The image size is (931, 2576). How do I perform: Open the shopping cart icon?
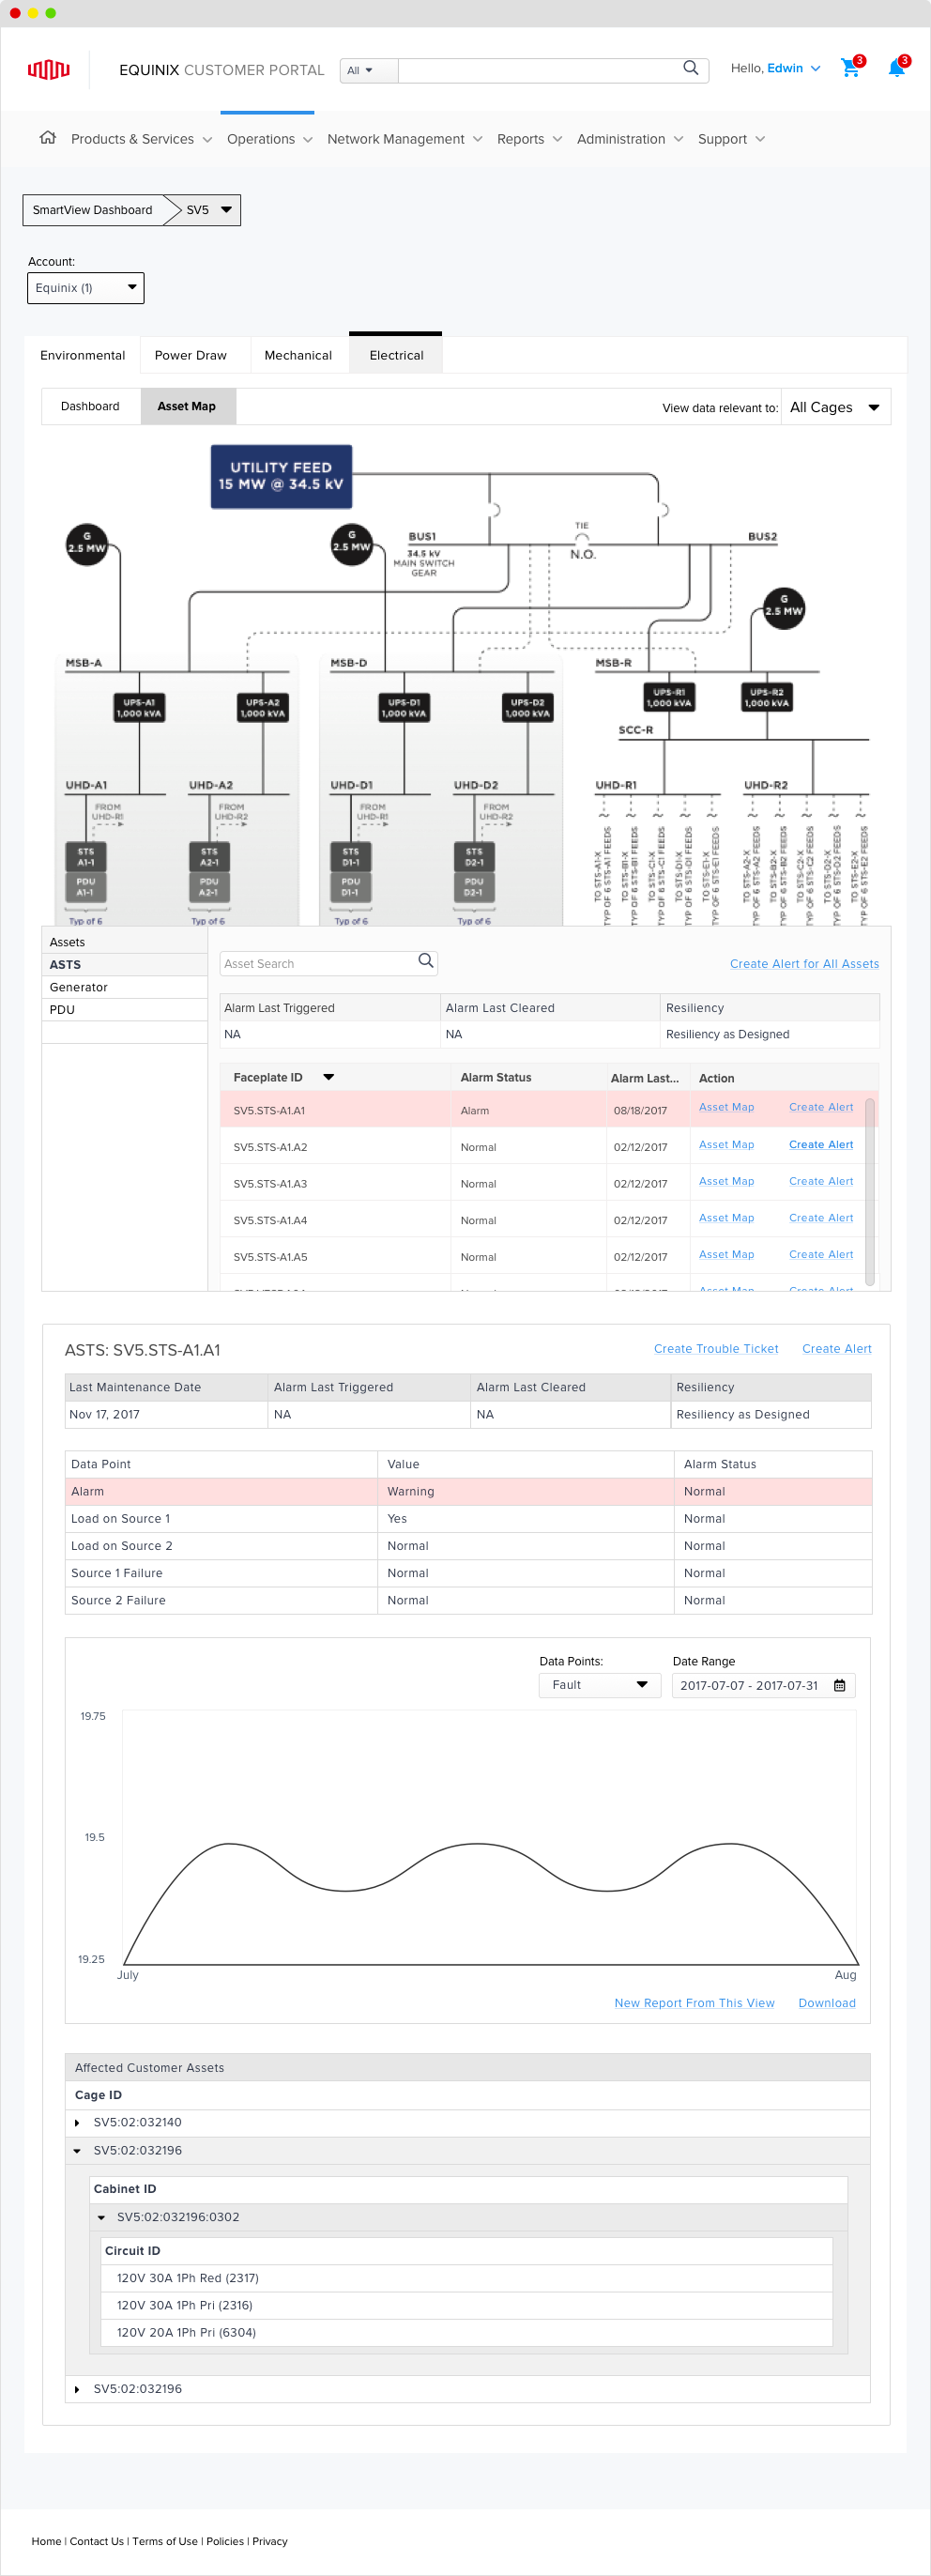click(851, 68)
